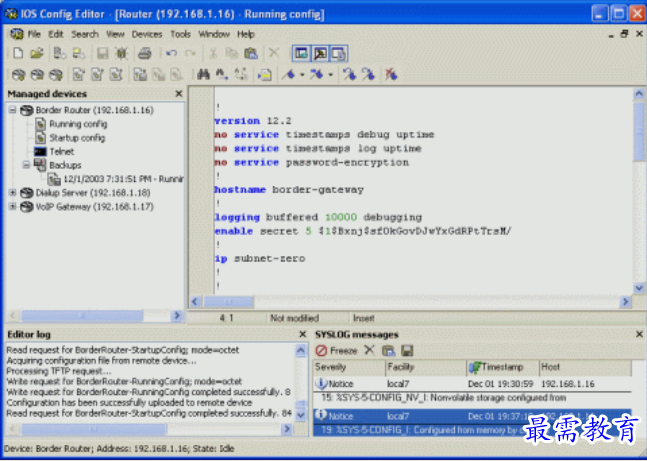Open the Edit menu
This screenshot has height=461, width=647.
click(x=56, y=34)
